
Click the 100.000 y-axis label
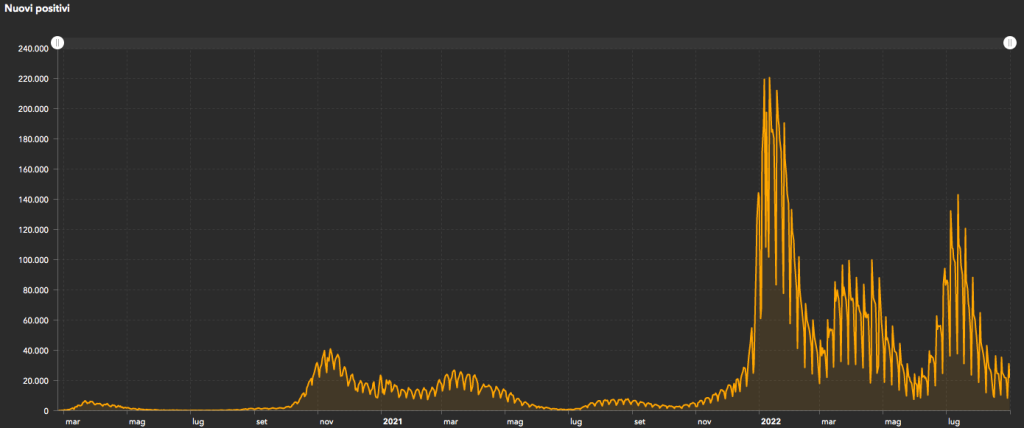(34, 260)
